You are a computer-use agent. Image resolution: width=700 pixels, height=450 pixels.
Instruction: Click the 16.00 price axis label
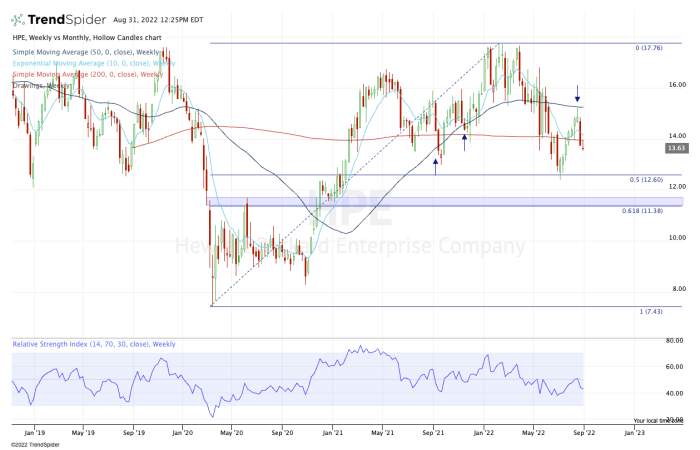point(677,85)
